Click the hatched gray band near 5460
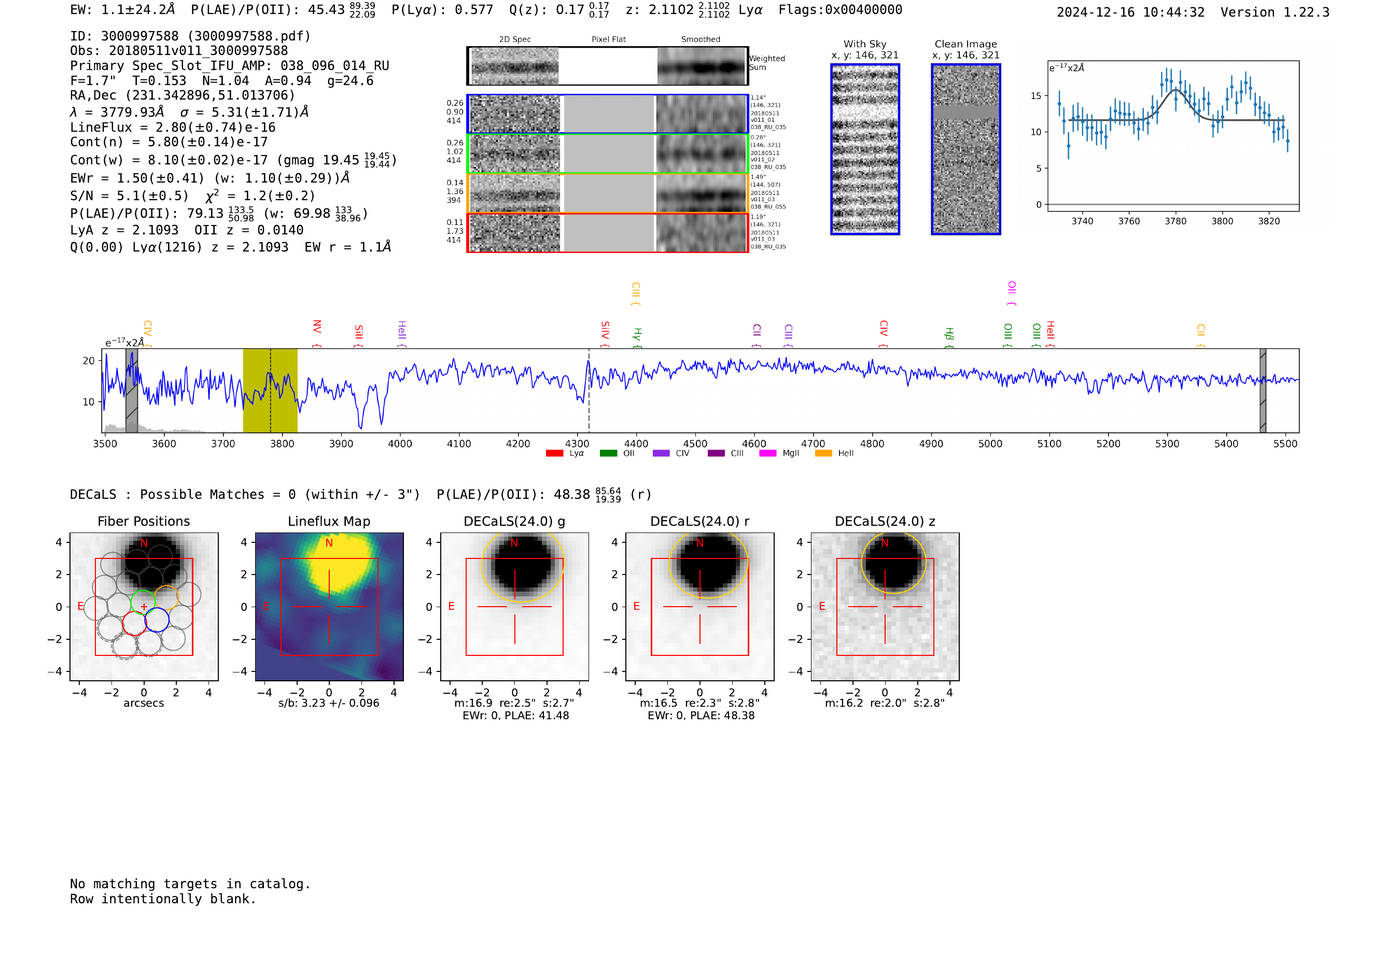 [1263, 391]
